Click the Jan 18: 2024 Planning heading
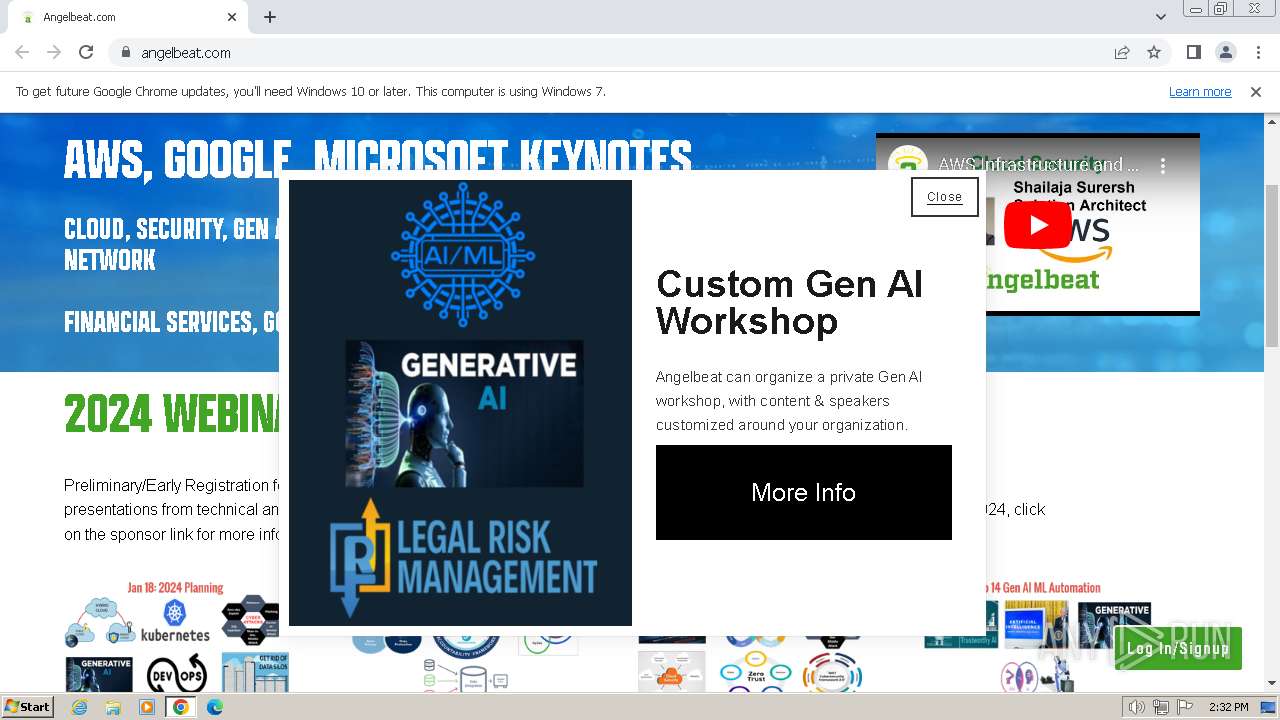 coord(175,588)
